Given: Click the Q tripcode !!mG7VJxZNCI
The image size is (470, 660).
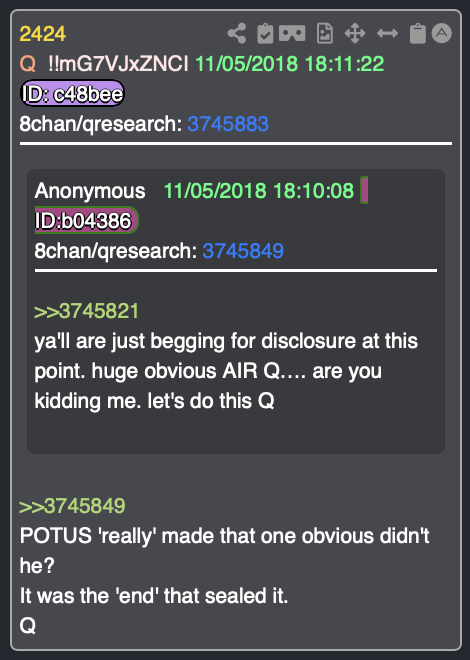Looking at the screenshot, I should (118, 64).
